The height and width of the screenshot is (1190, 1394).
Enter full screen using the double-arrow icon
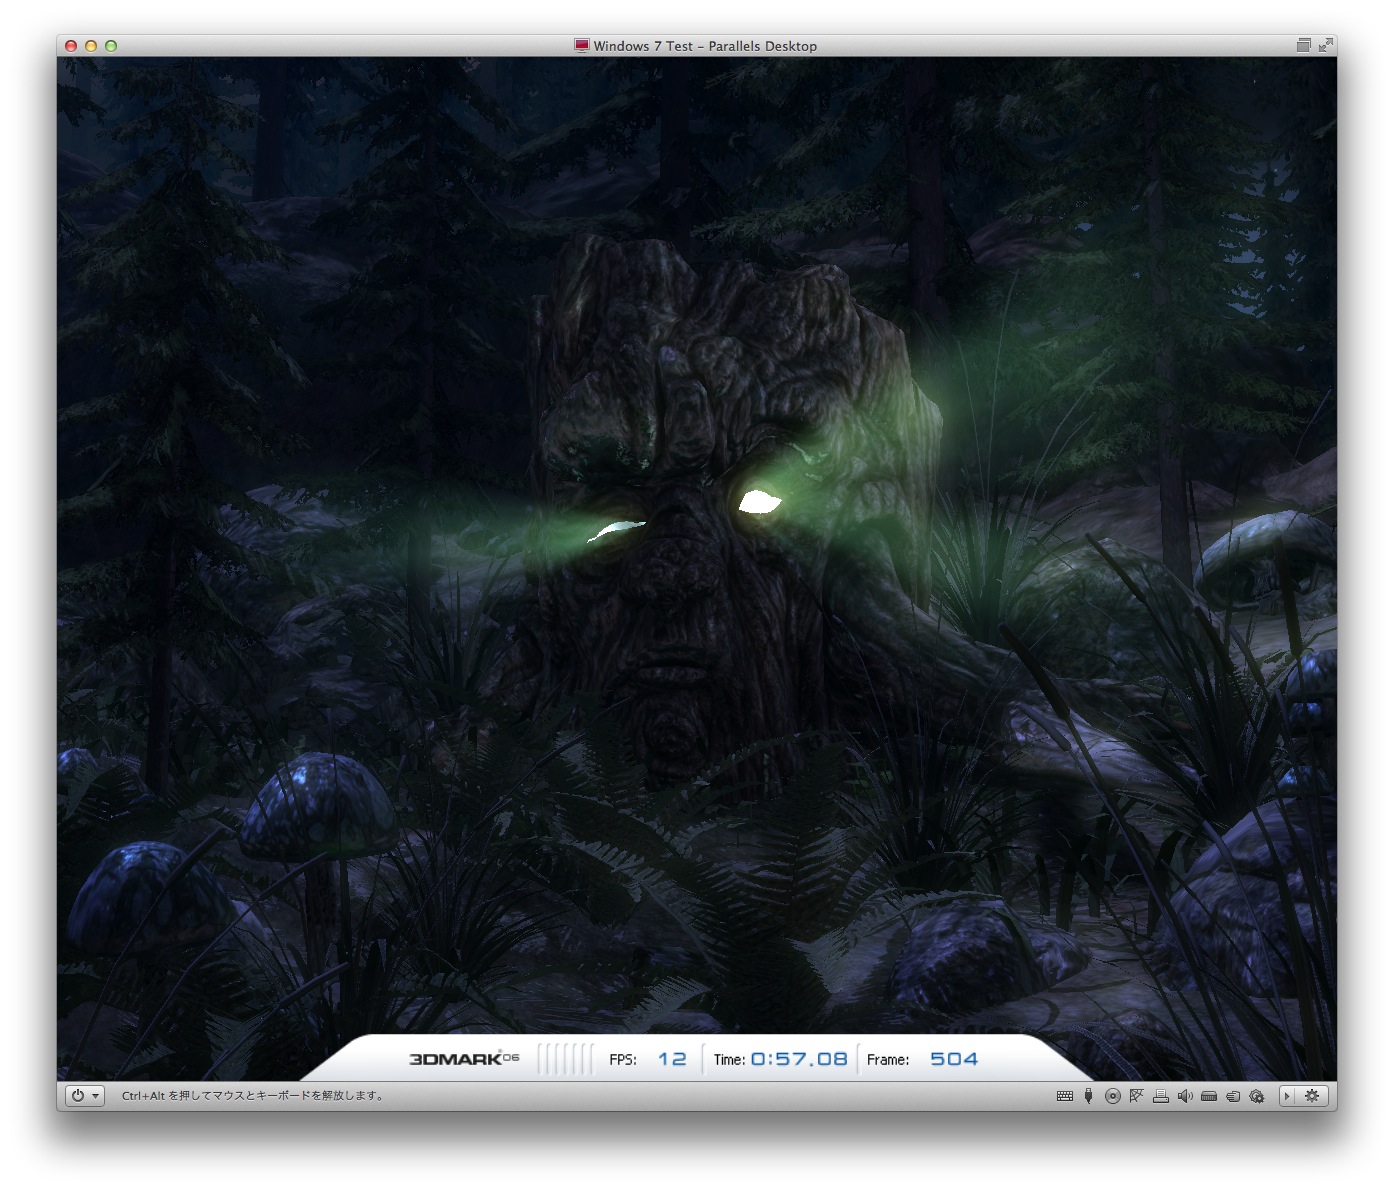pyautogui.click(x=1325, y=45)
